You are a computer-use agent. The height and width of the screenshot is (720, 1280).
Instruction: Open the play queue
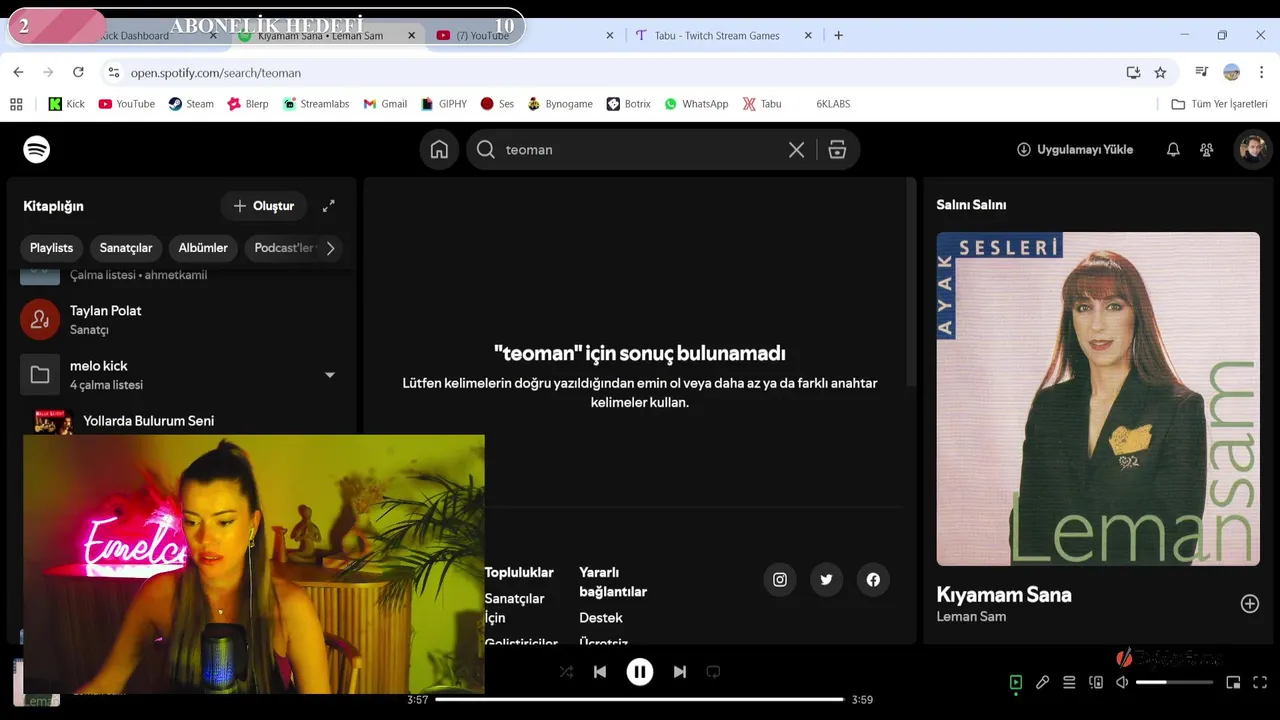click(1069, 683)
